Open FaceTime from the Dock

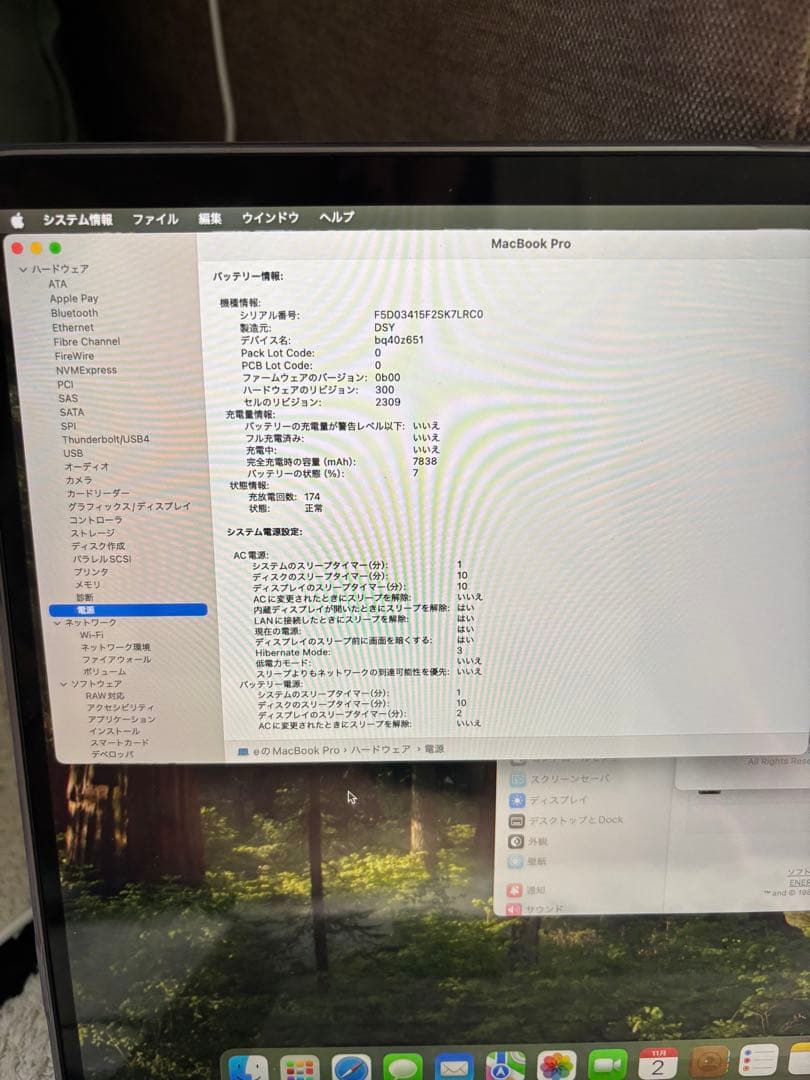point(608,1063)
